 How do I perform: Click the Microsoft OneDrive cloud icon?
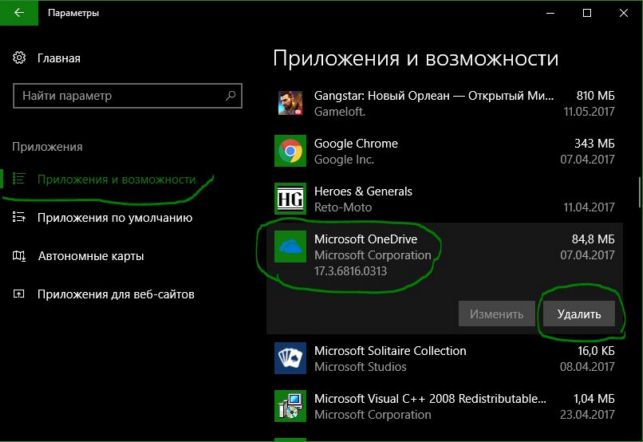(290, 247)
